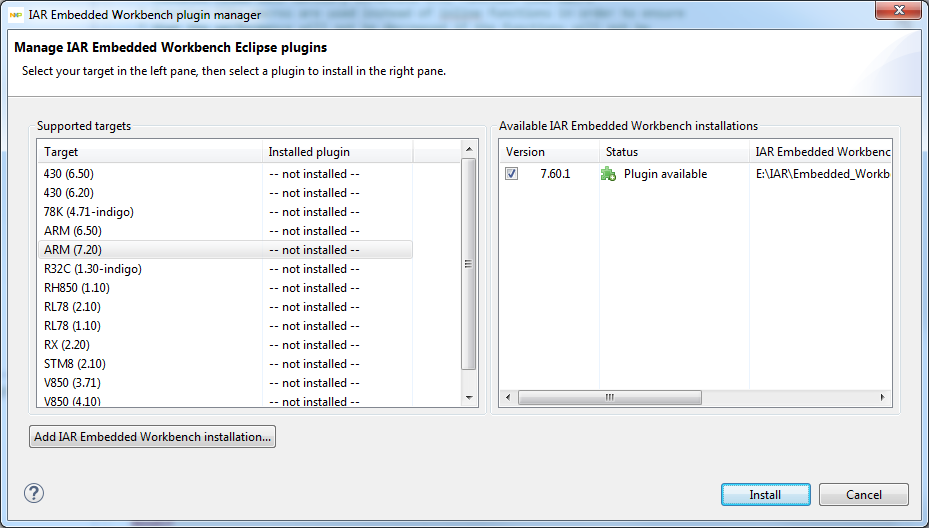Select the RL78 (2.10) target
Screen dimensions: 929x528
pos(225,306)
